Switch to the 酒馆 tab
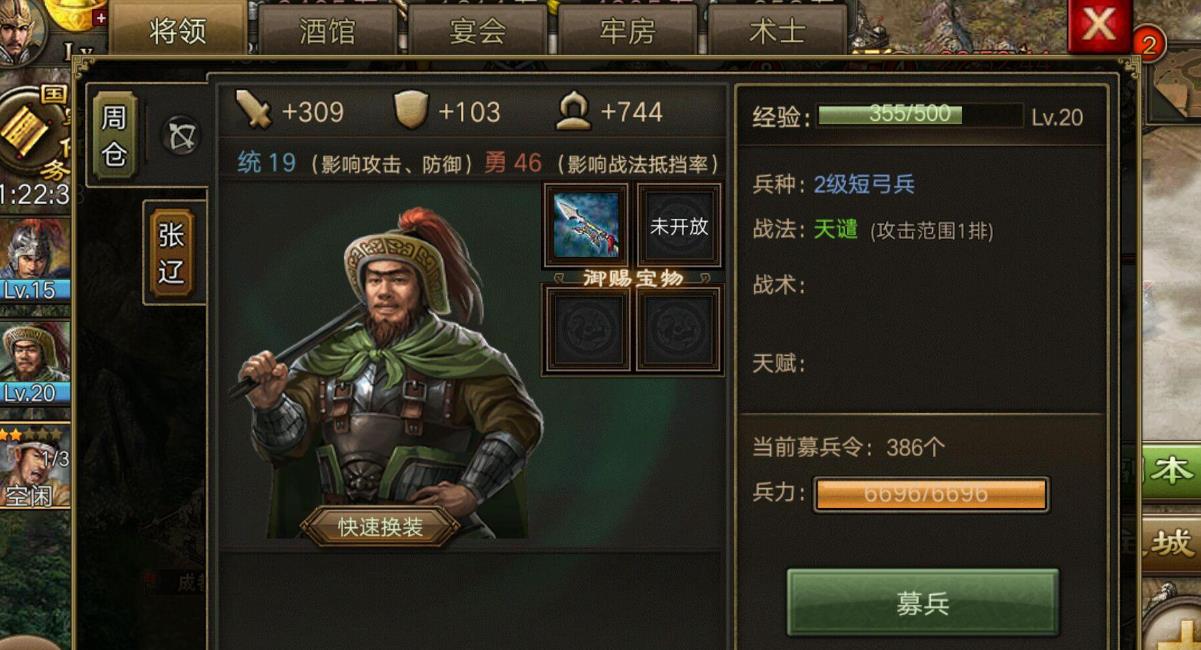Screen dimensions: 1201x650 328,30
